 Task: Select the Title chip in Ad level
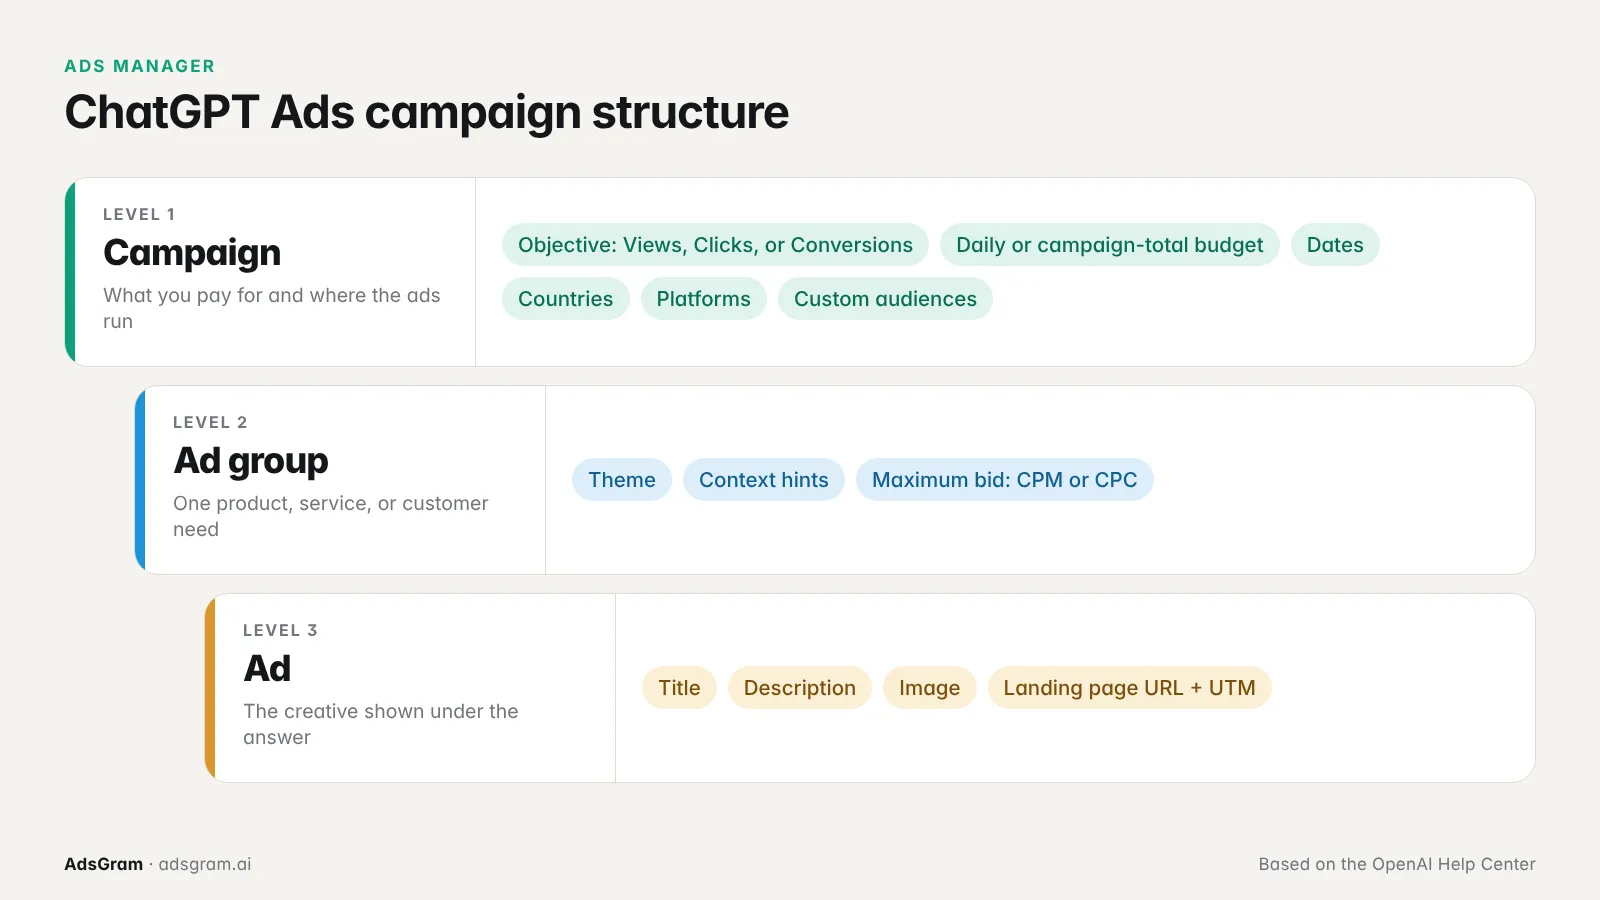coord(679,688)
